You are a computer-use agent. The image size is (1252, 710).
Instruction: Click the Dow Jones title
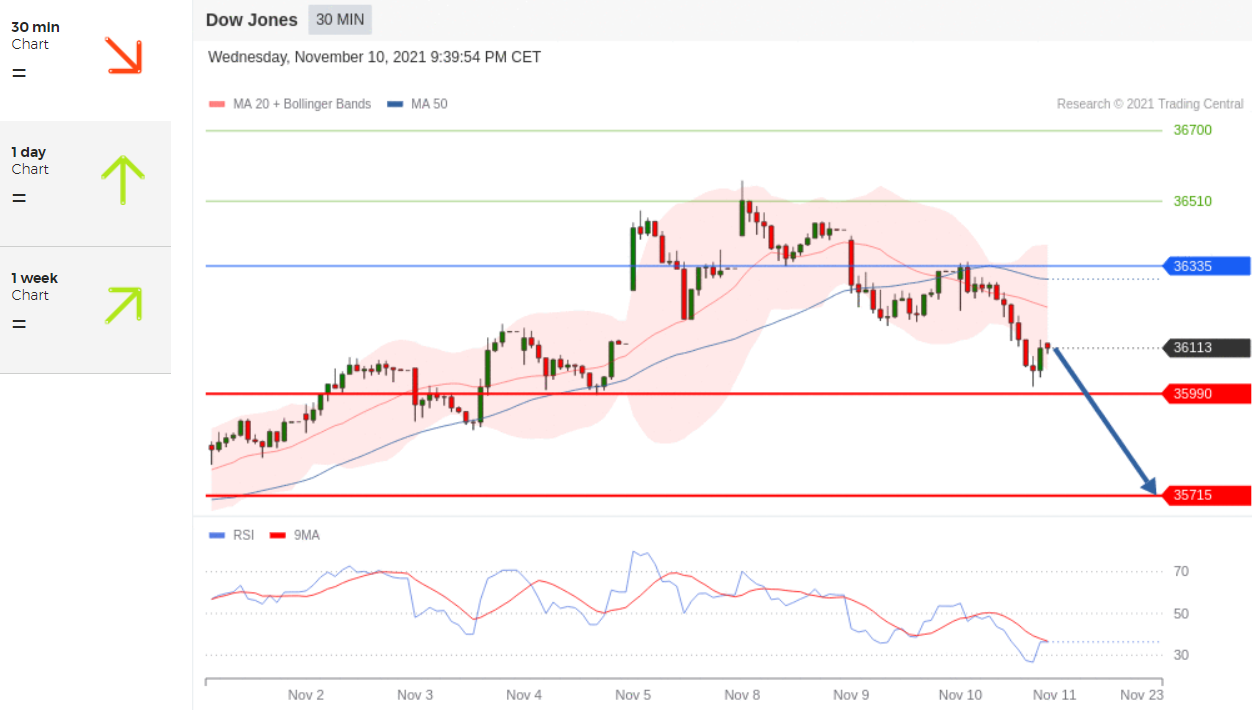tap(251, 20)
